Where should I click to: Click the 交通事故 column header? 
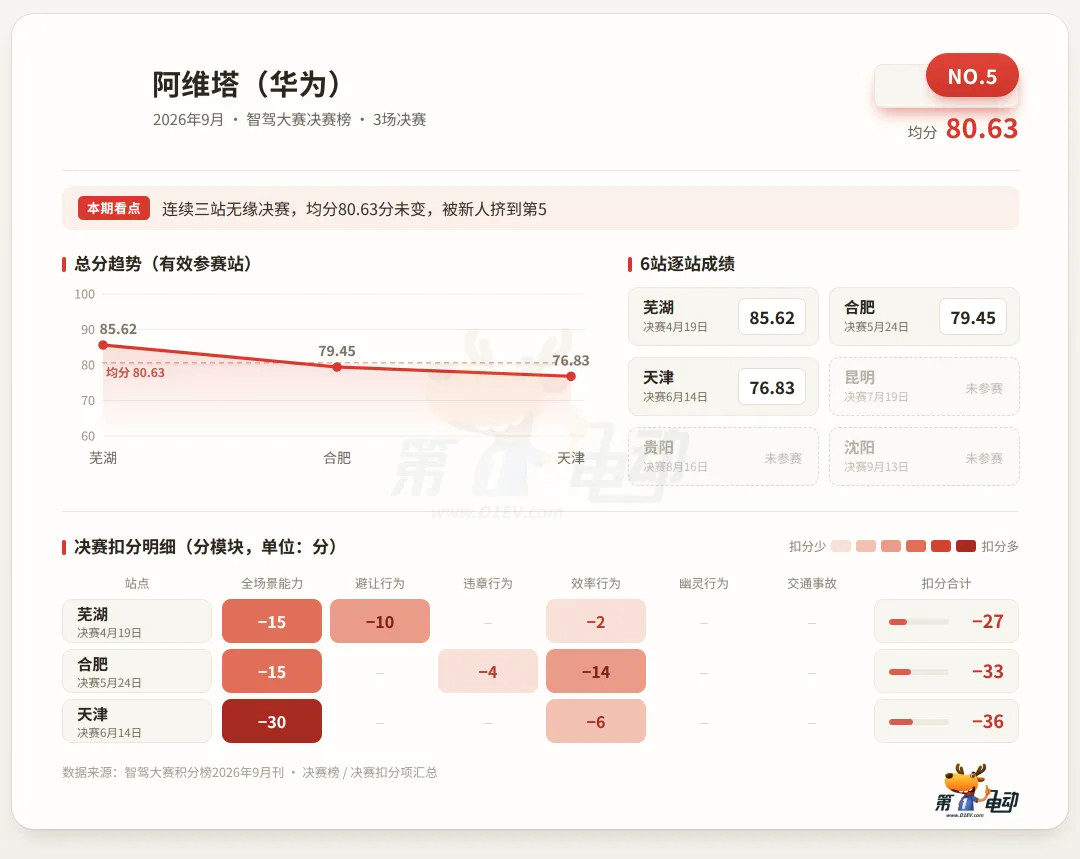[x=812, y=583]
